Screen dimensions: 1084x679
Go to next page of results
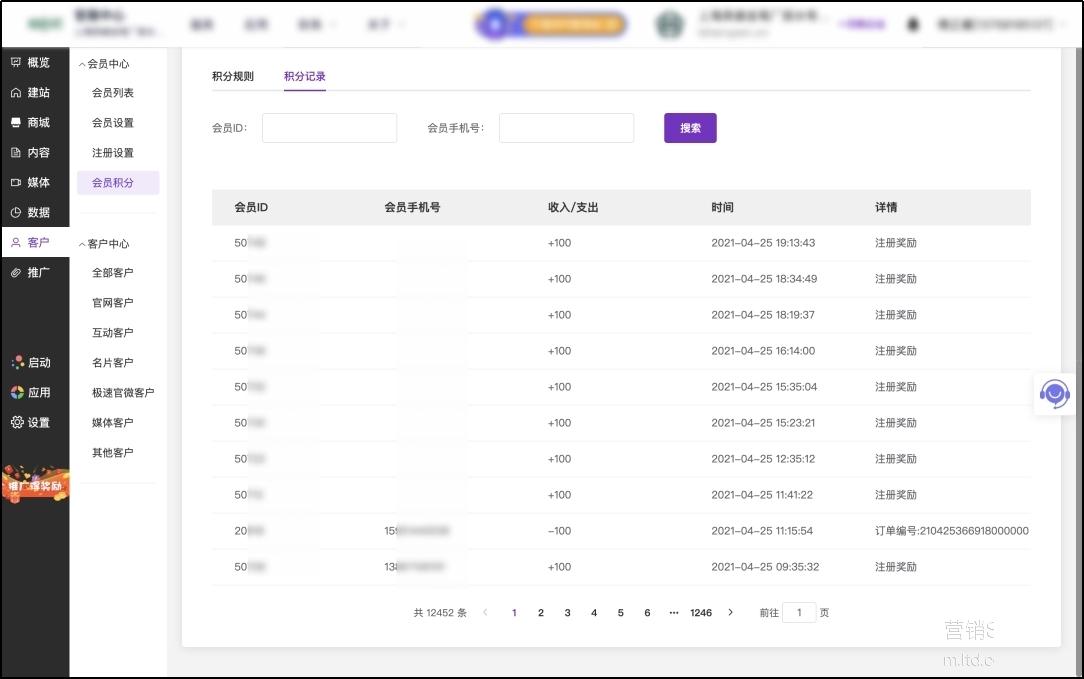click(731, 612)
